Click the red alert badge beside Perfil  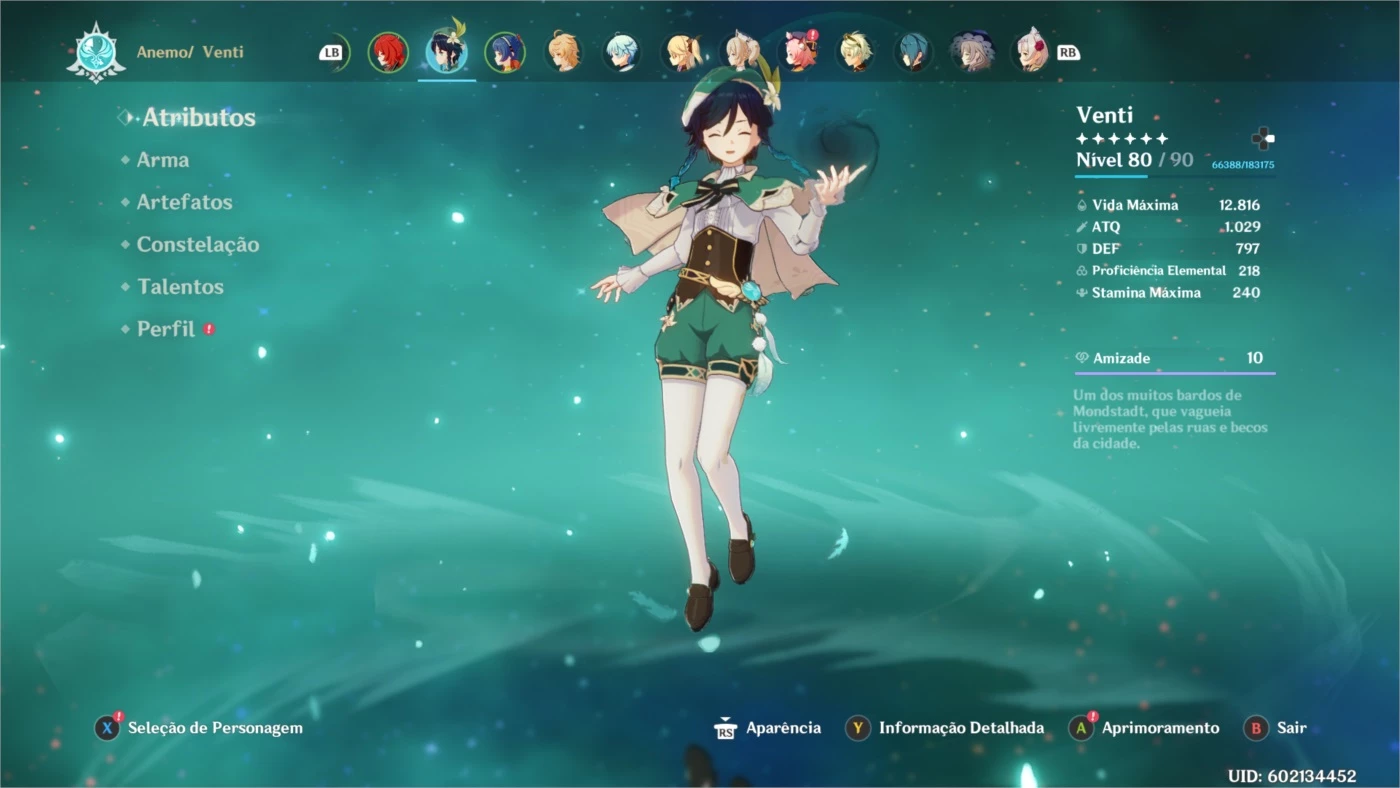tap(209, 328)
